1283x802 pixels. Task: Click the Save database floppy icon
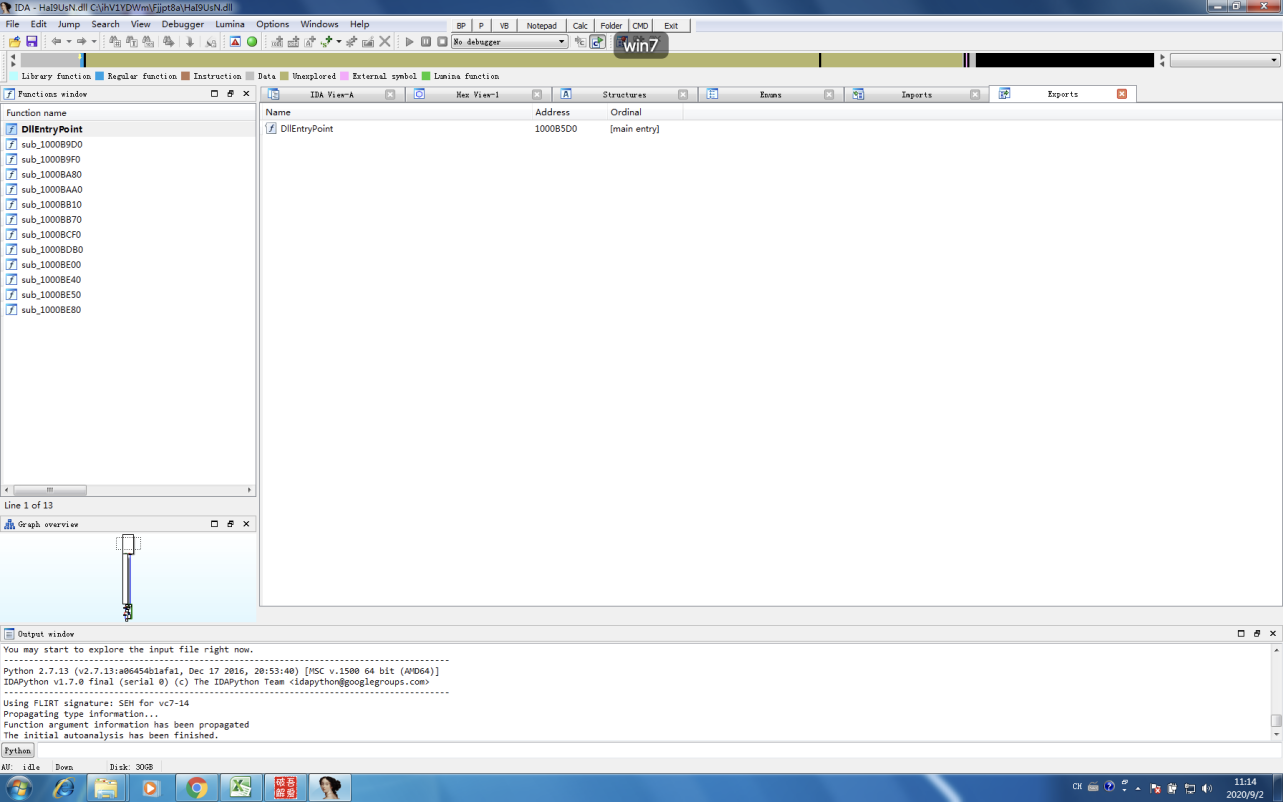31,42
